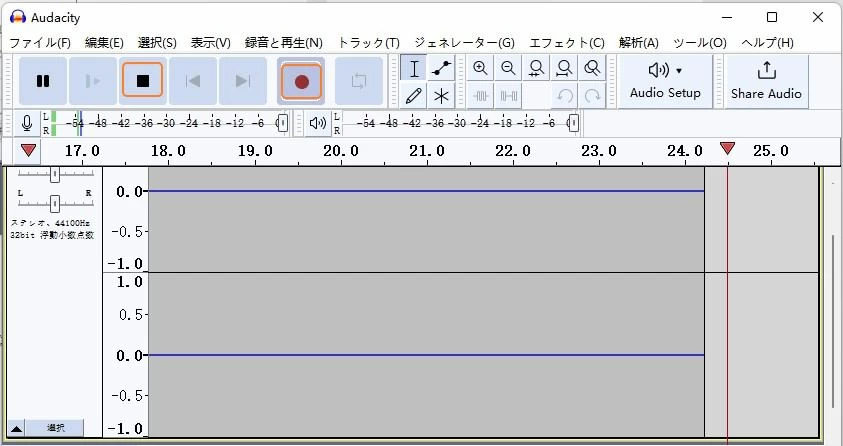This screenshot has width=843, height=446.
Task: Click the track's 選択 button
Action: tap(56, 428)
